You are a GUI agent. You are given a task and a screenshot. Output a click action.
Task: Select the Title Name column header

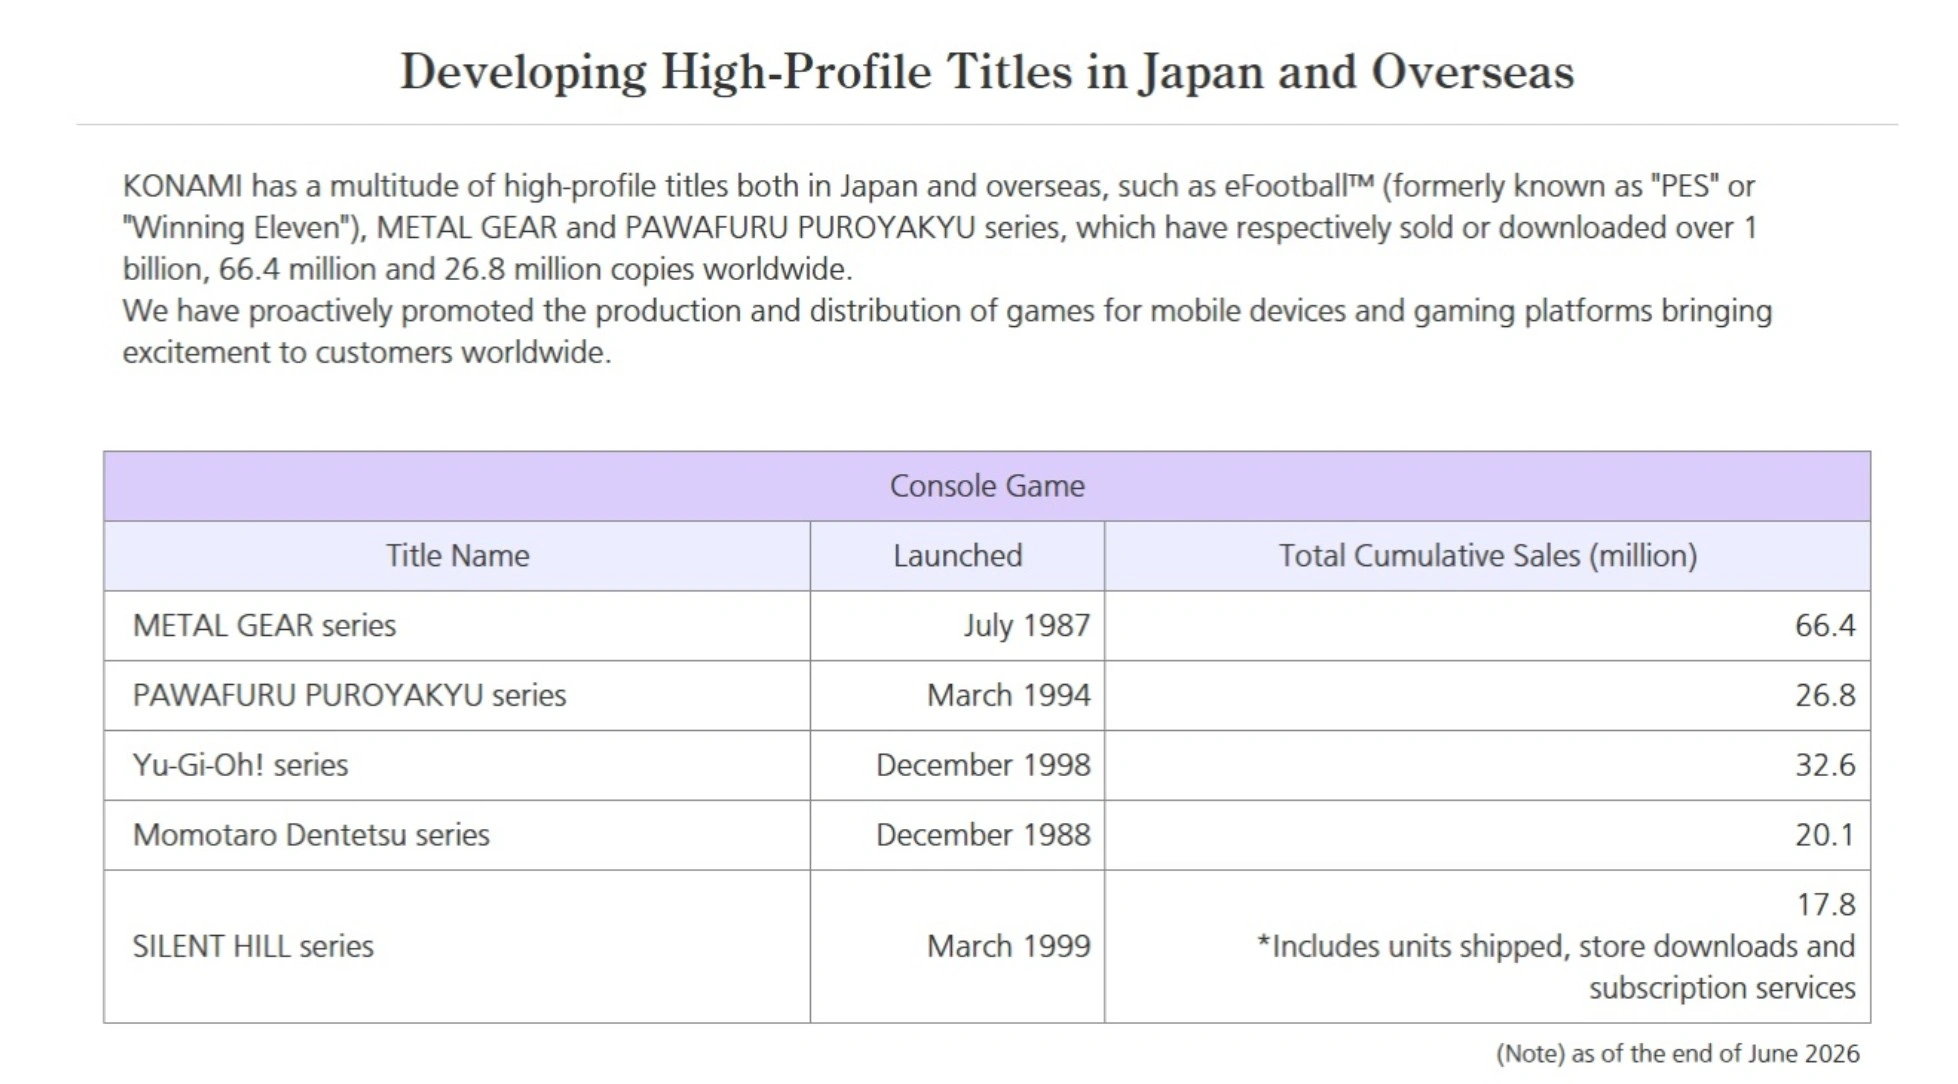click(457, 556)
